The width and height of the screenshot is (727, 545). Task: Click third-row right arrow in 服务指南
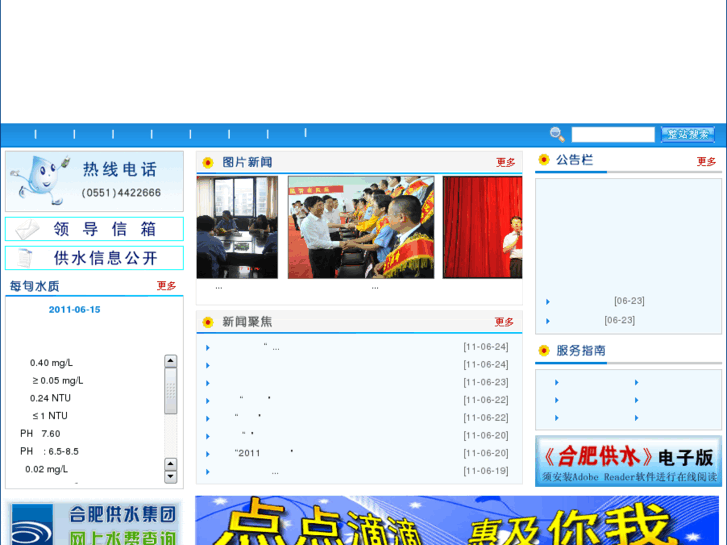[x=637, y=418]
